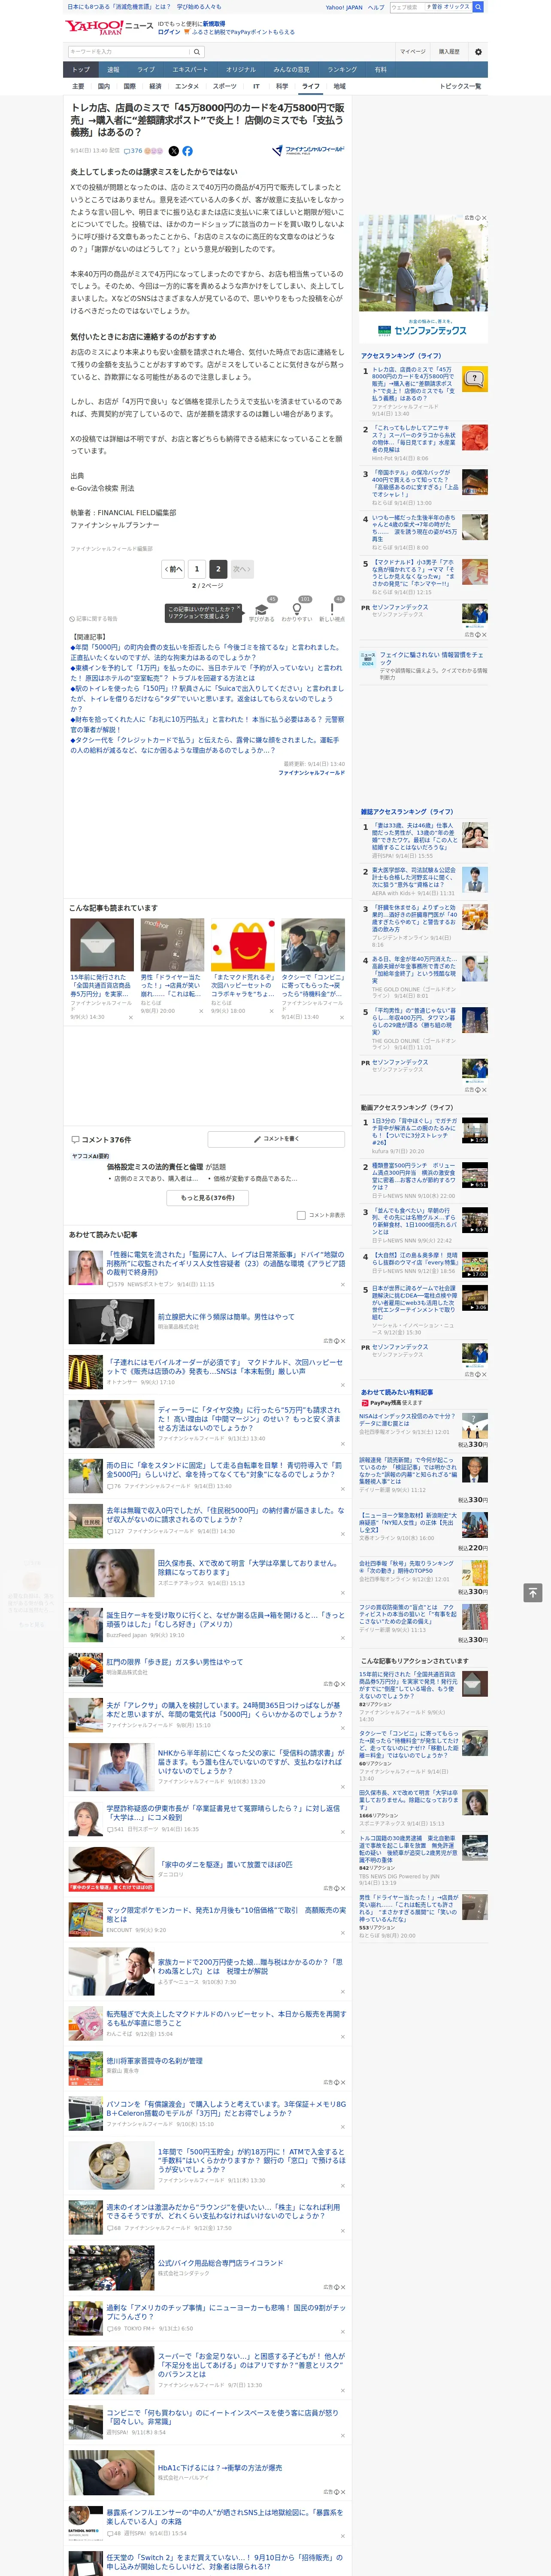Viewport: 551px width, 2576px height.
Task: Open the みんなの意見 navigation tab
Action: (x=291, y=69)
